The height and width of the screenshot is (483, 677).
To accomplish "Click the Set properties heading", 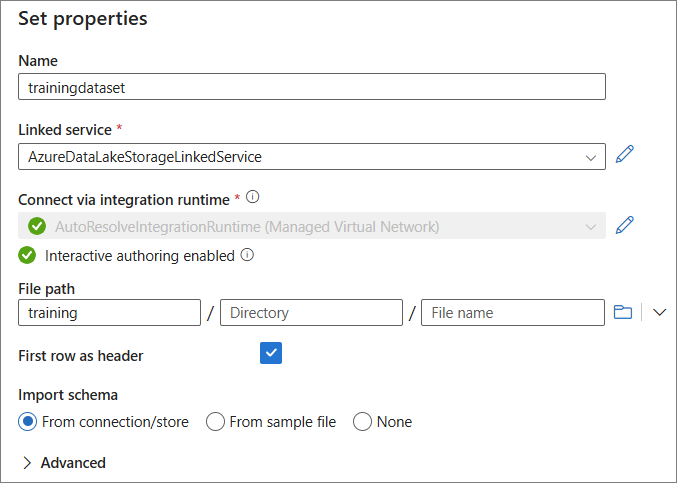I will [82, 19].
